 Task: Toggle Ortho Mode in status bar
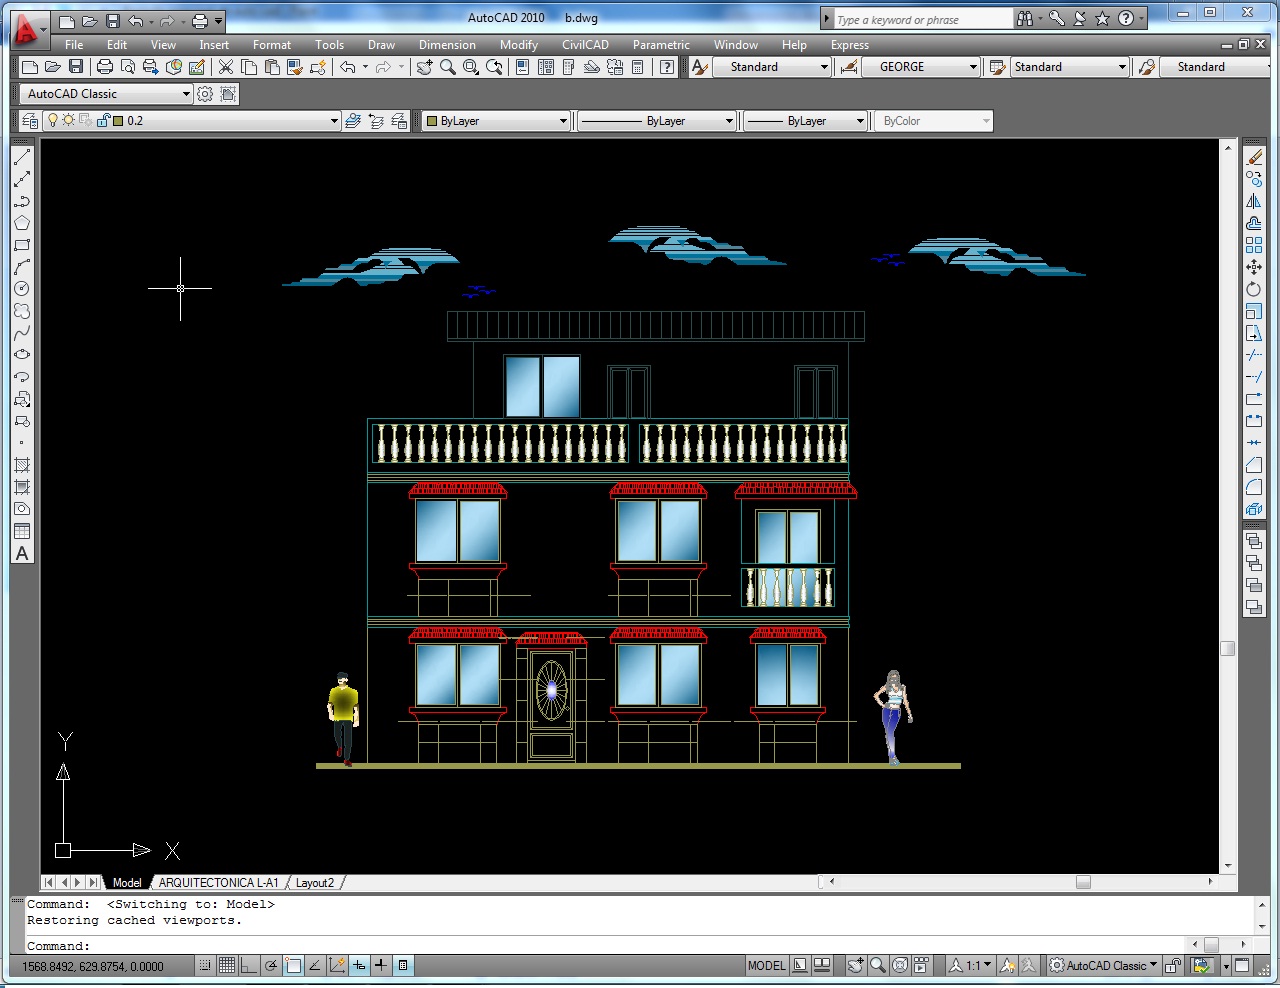pos(249,966)
